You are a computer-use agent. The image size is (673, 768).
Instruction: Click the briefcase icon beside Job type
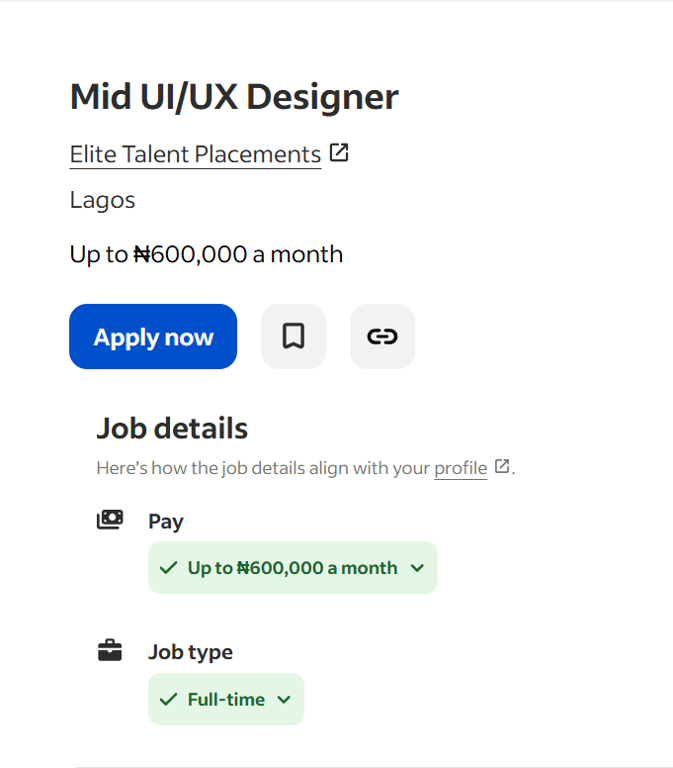[109, 651]
